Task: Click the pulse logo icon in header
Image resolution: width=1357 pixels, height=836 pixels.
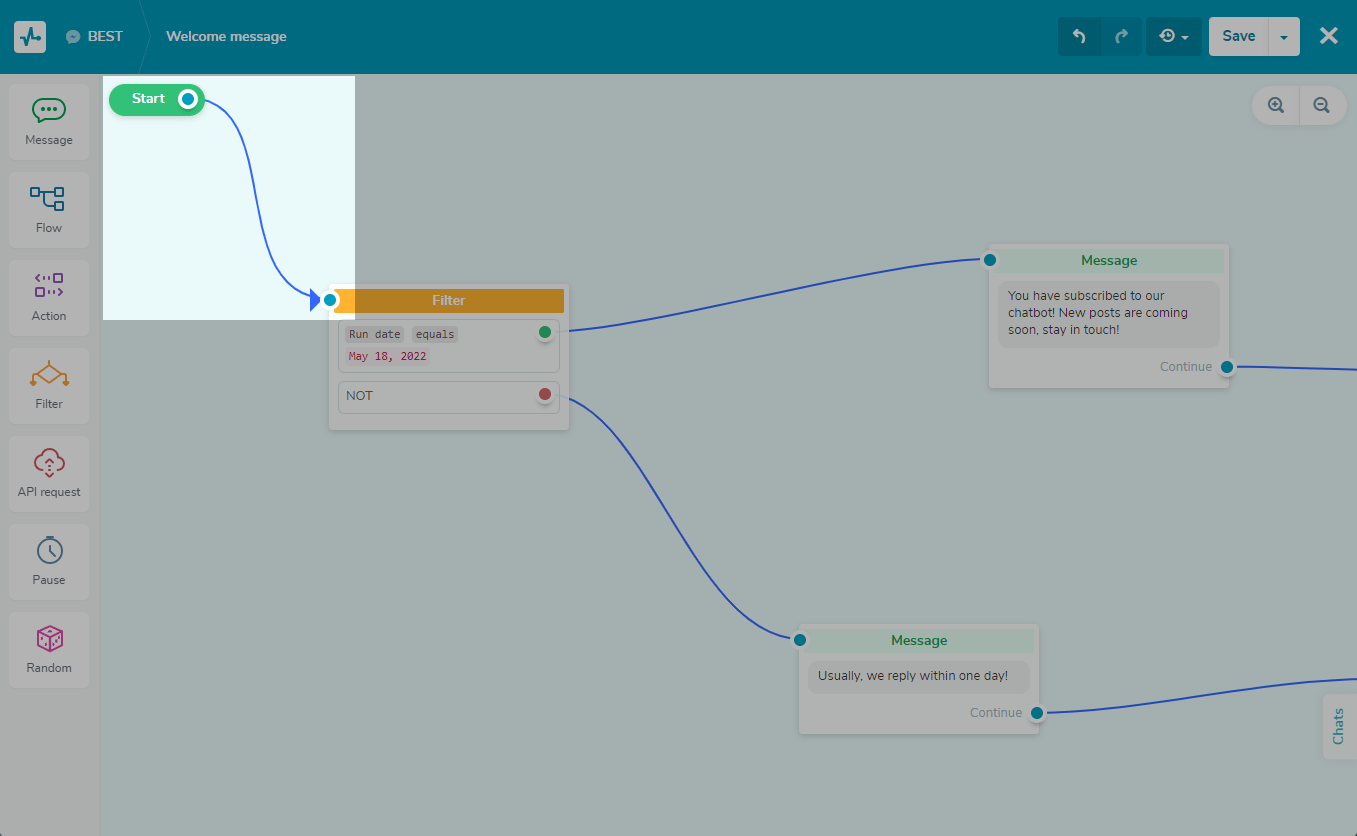Action: pos(30,37)
